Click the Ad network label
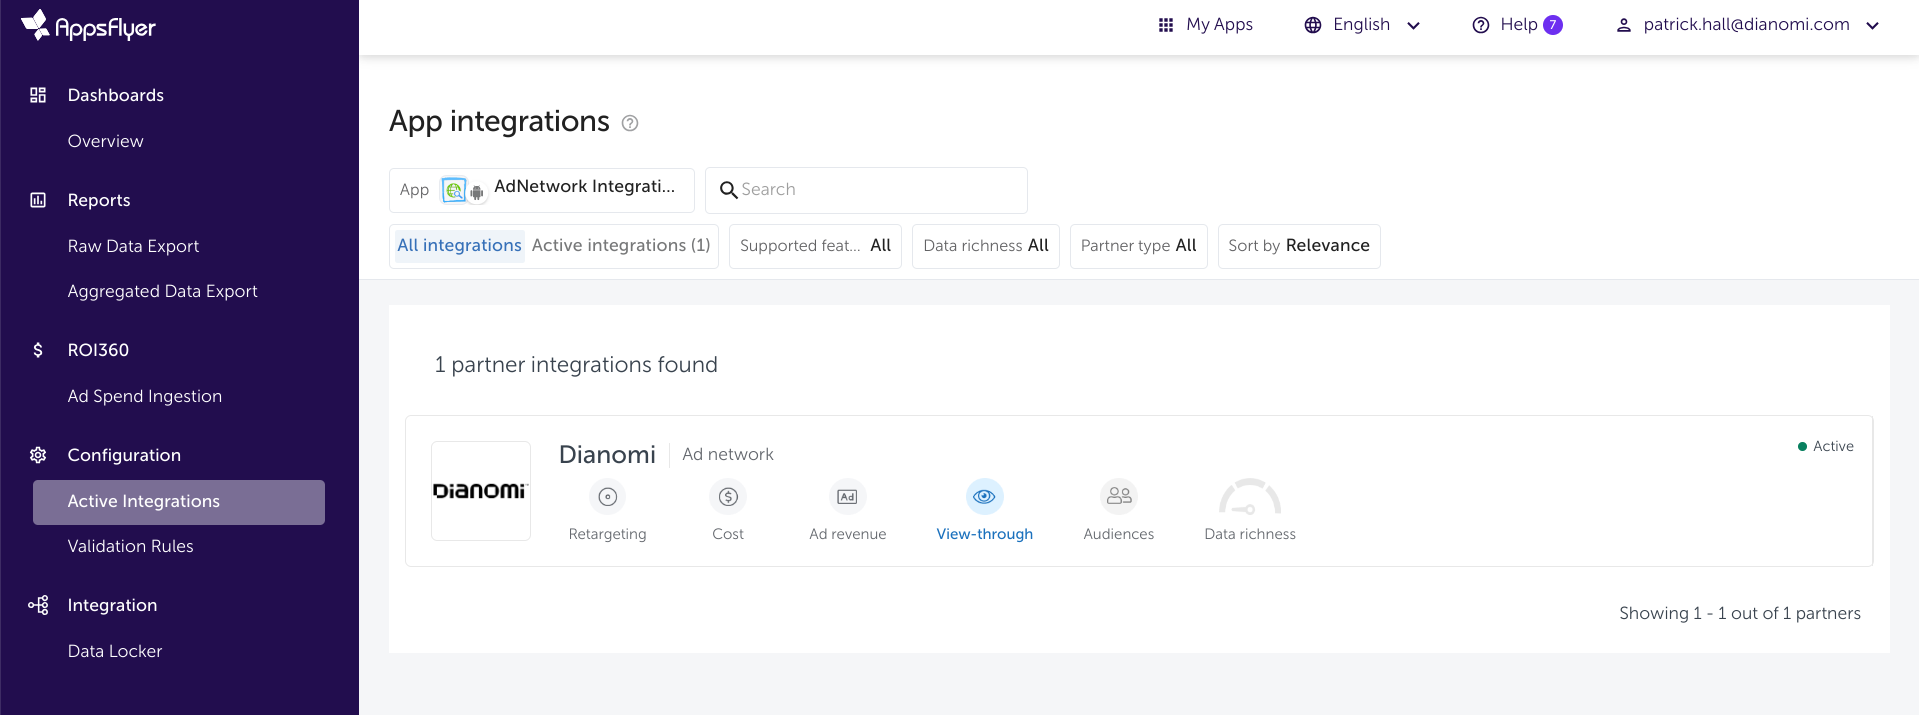 point(728,454)
